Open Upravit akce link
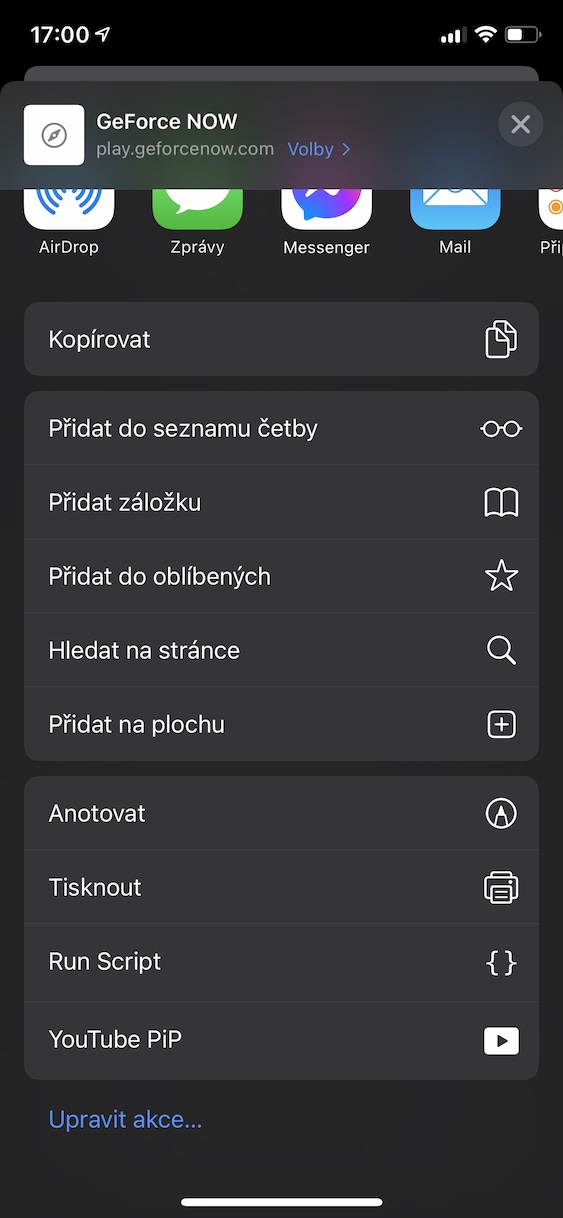This screenshot has height=1218, width=563. [125, 1119]
